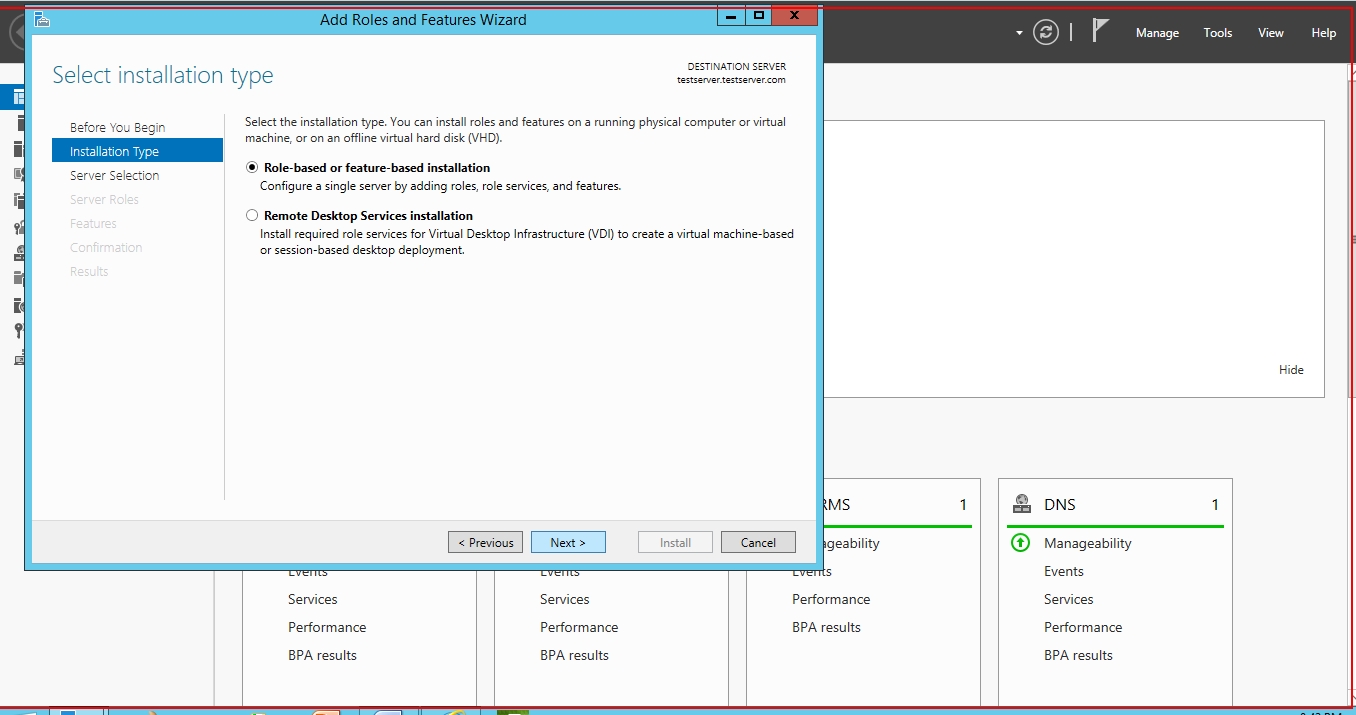Click green Manageability status icon in DNS tile
The image size is (1356, 715).
pyautogui.click(x=1020, y=543)
